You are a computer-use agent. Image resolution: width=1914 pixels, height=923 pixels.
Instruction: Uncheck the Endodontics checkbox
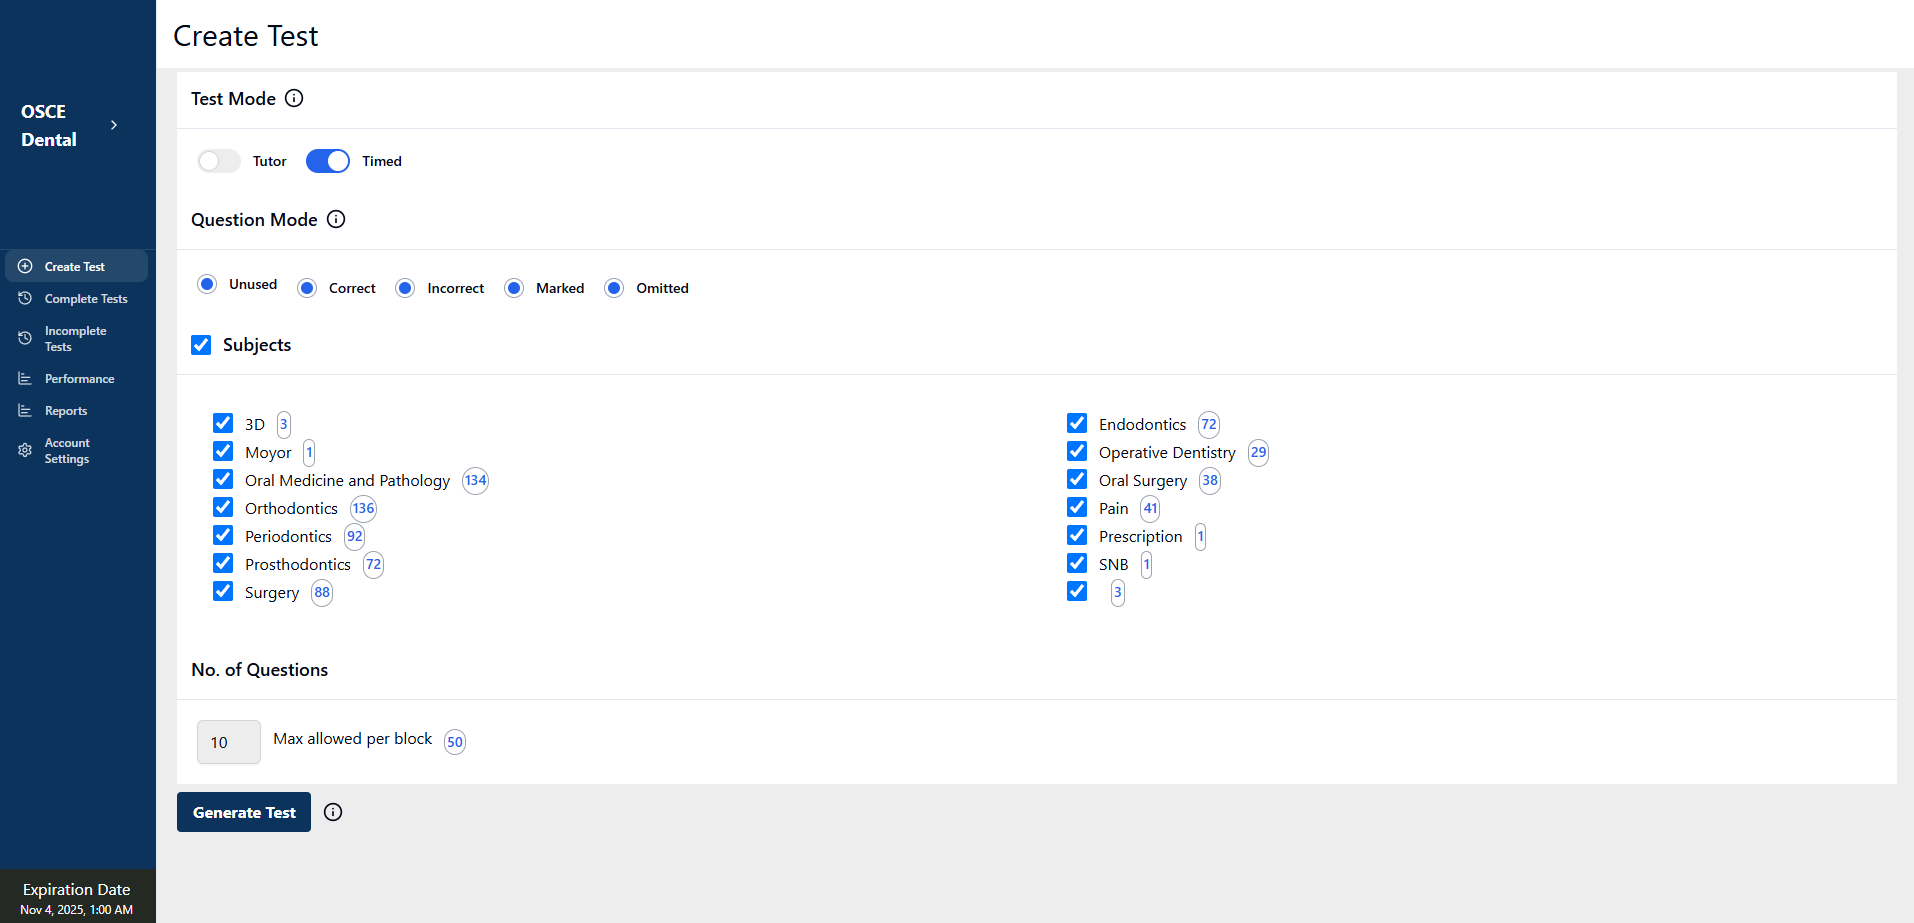coord(1077,423)
